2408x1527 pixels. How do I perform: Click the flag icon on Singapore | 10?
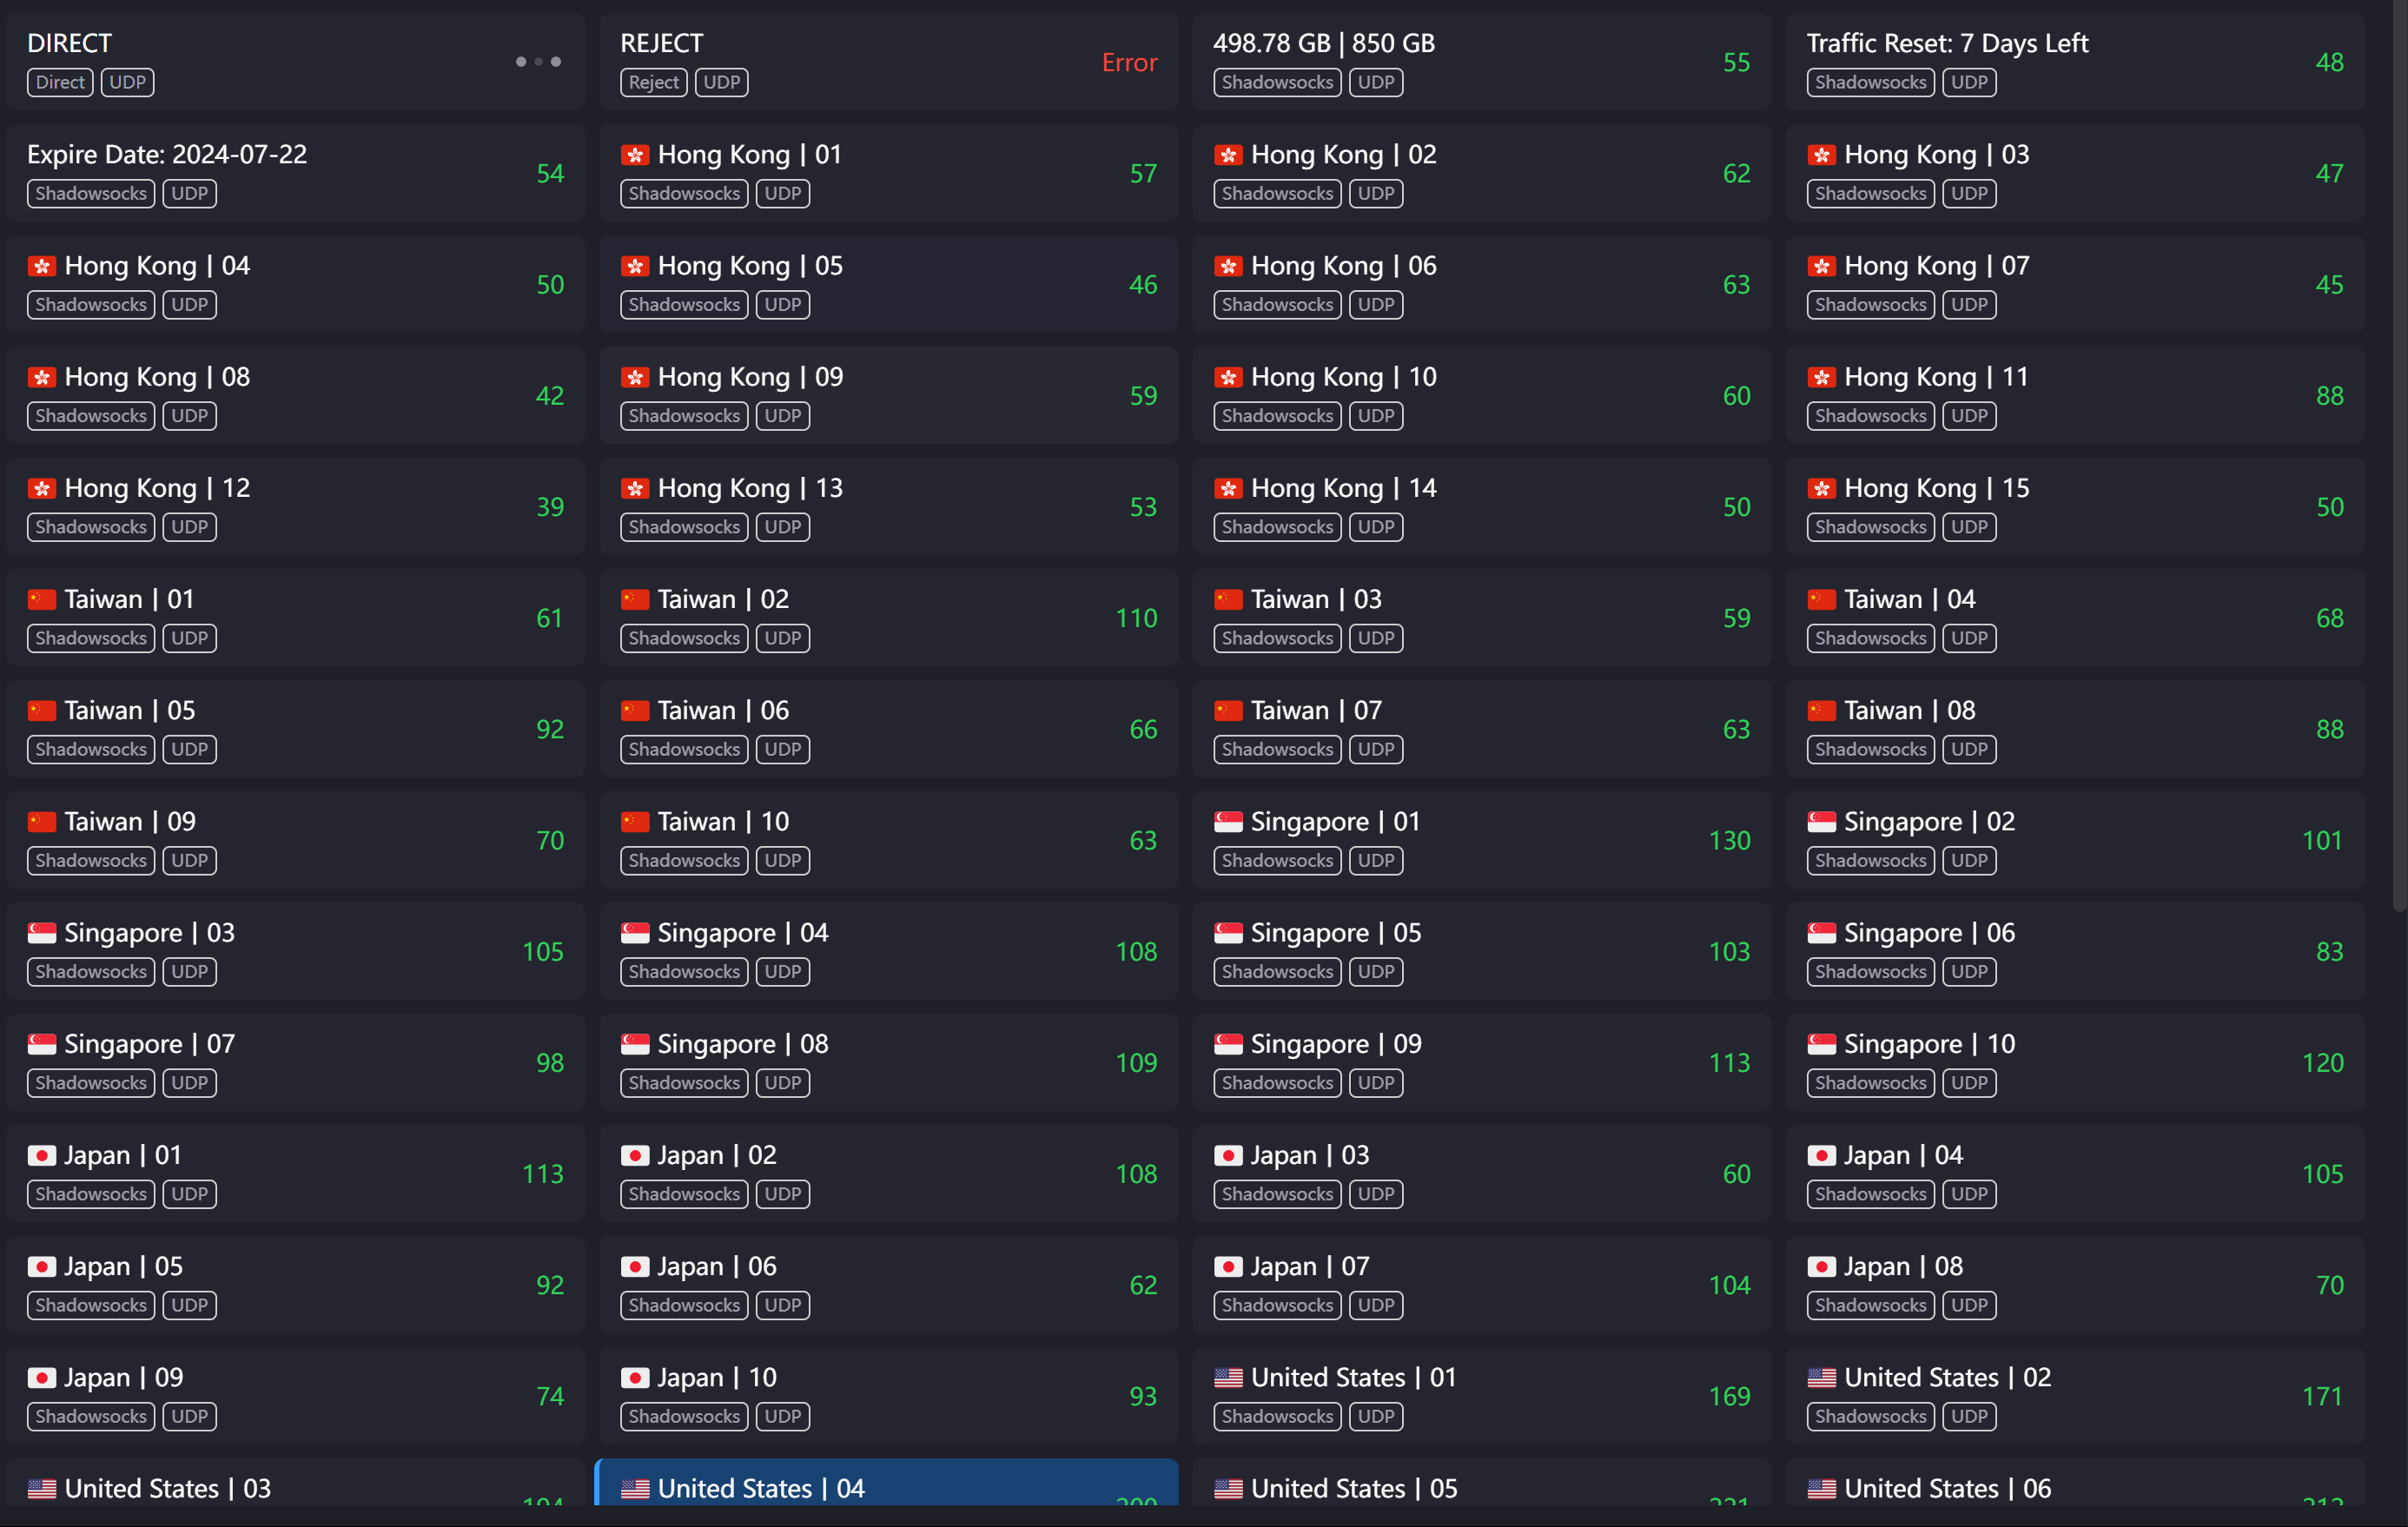(1822, 1045)
